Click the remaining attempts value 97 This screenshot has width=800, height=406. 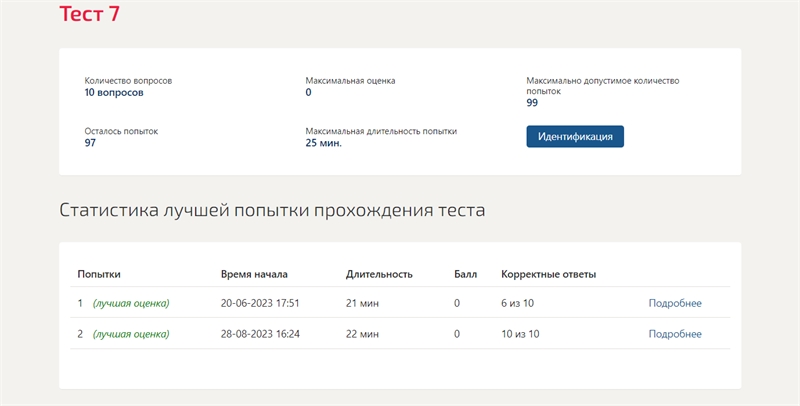pos(90,143)
